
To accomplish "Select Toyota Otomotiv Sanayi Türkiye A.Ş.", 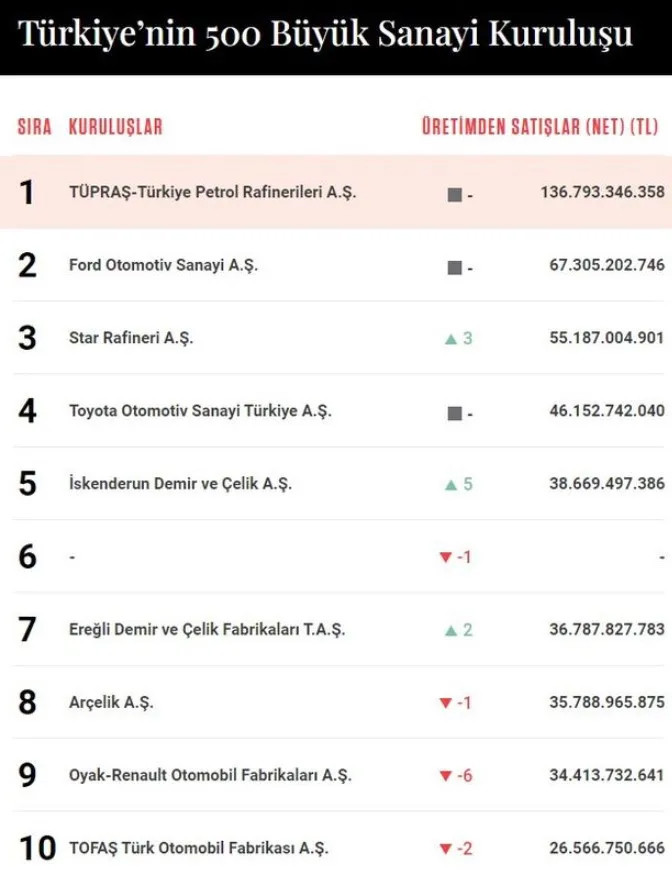I will pyautogui.click(x=199, y=412).
